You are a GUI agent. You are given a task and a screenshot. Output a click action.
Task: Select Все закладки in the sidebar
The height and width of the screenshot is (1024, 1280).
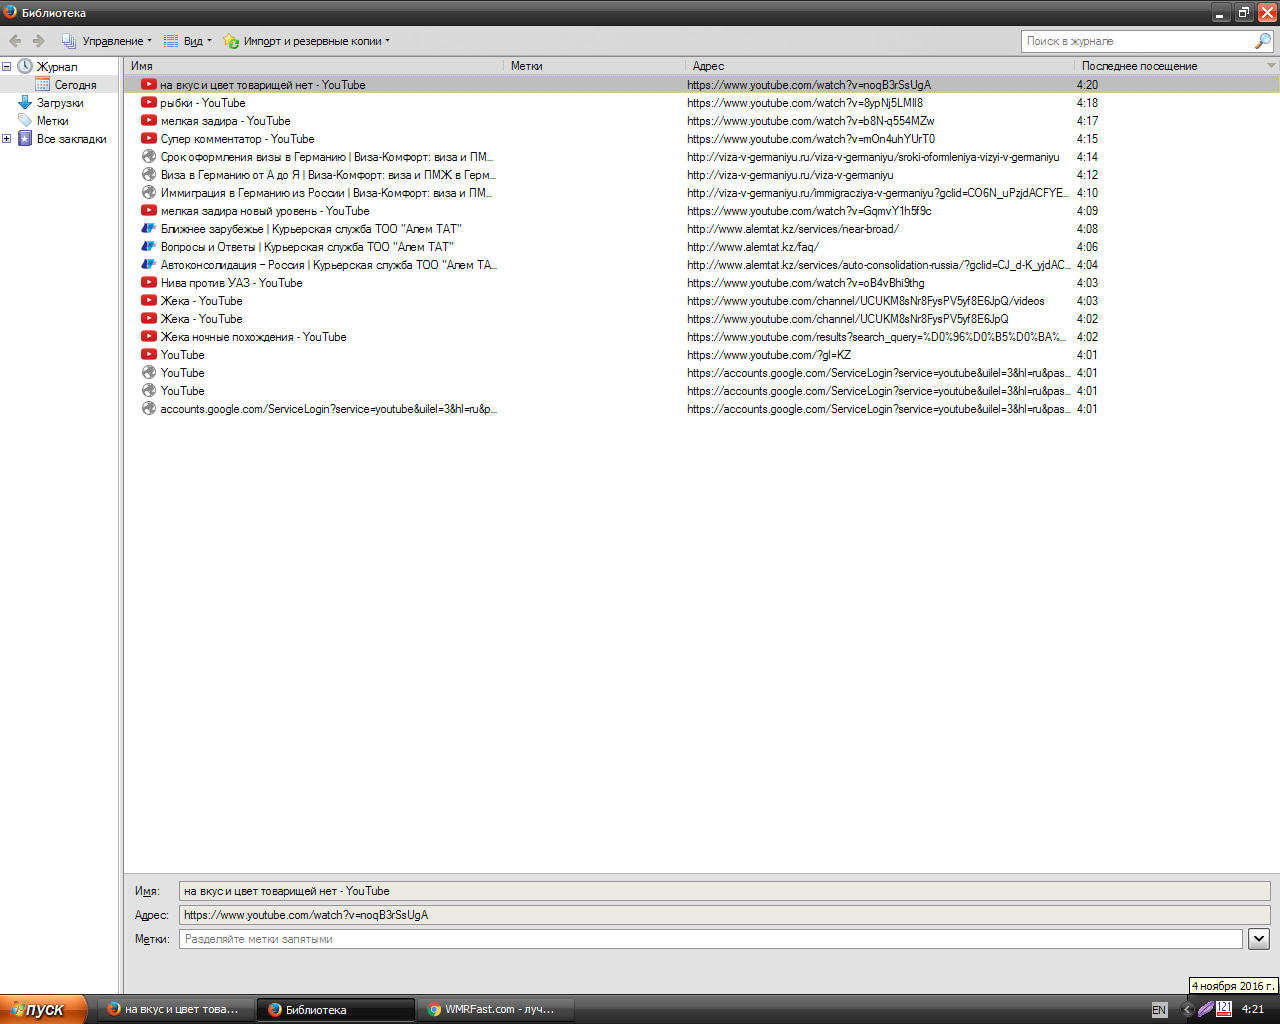(x=71, y=139)
